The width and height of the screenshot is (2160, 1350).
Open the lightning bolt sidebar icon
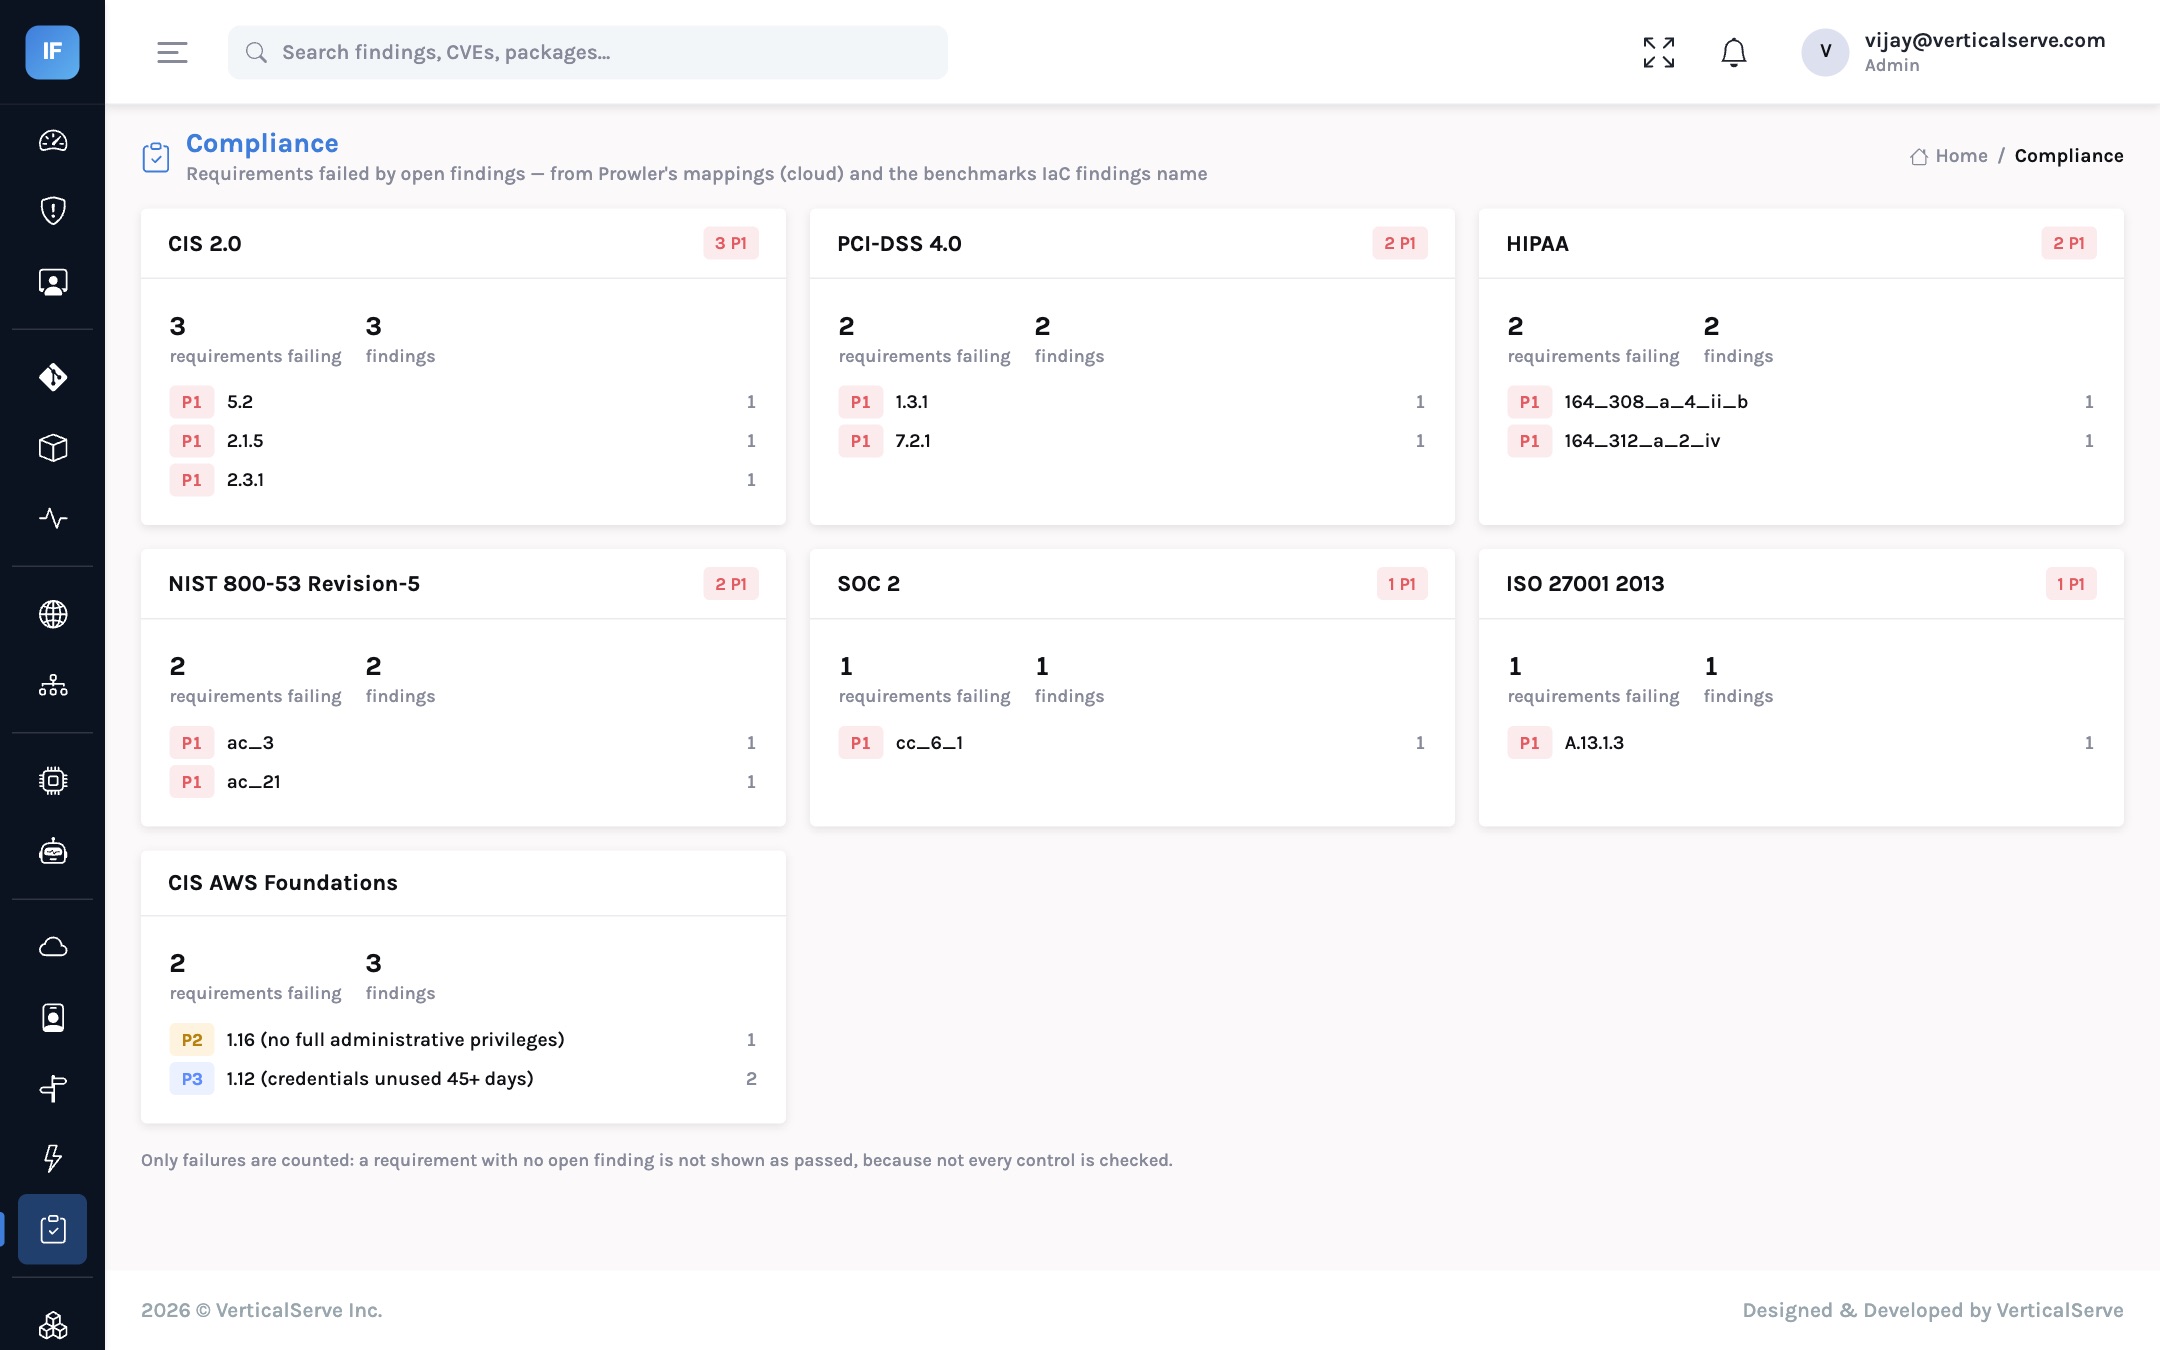click(x=53, y=1158)
